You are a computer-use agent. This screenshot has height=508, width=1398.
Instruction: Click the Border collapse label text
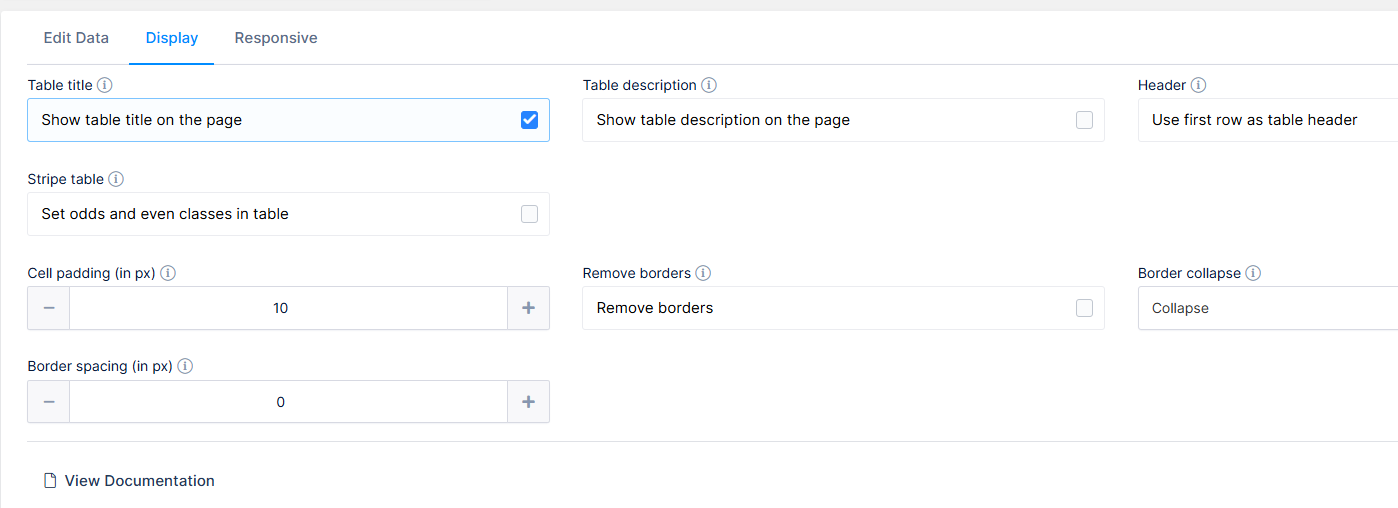(1189, 273)
